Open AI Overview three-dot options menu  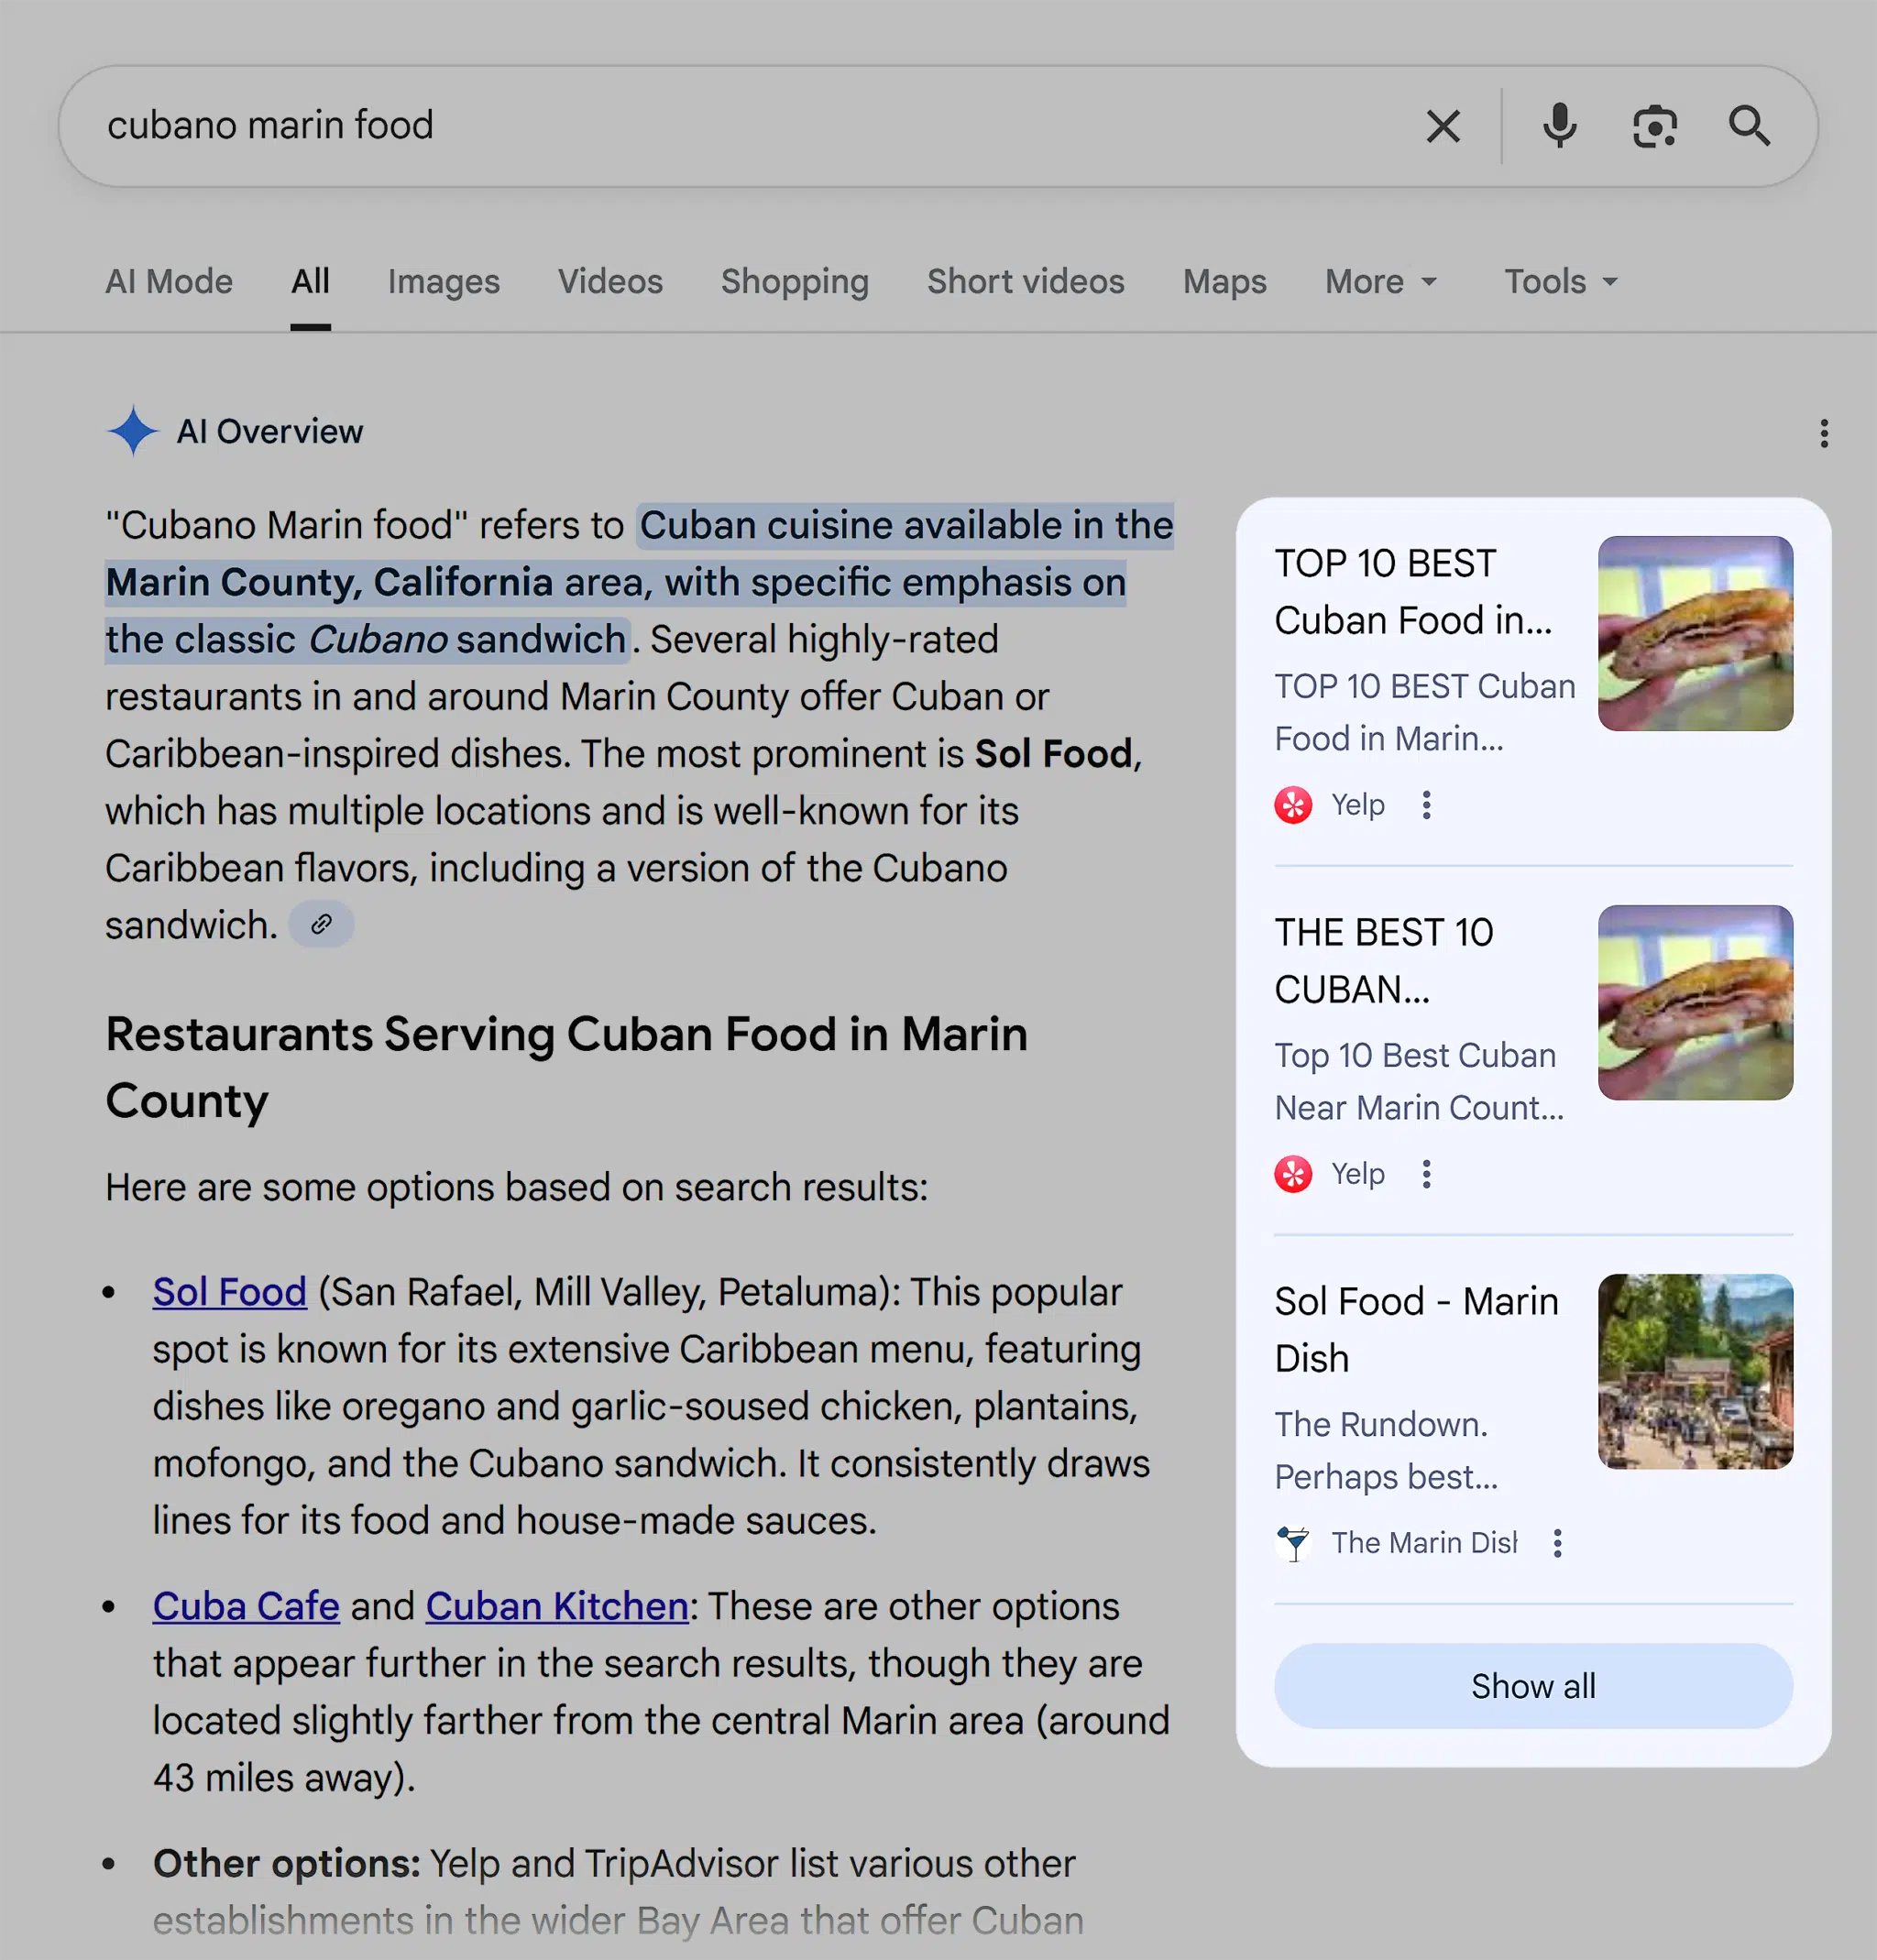pyautogui.click(x=1824, y=433)
